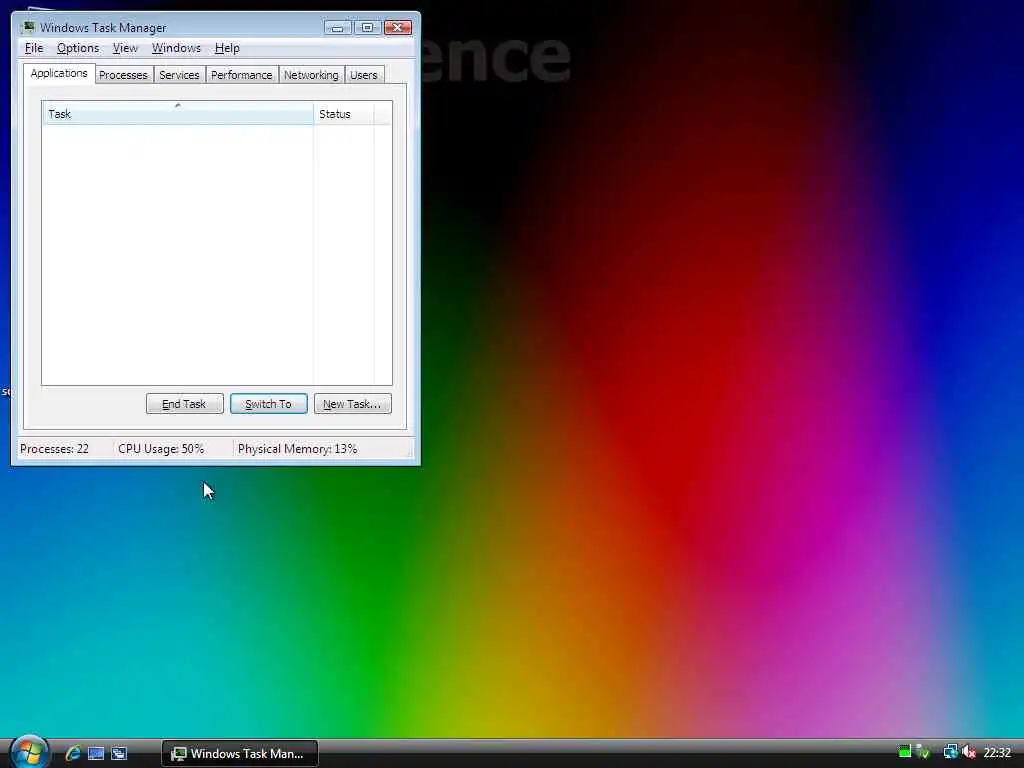Click the Switch between windows icon
This screenshot has height=768, width=1024.
pos(119,753)
